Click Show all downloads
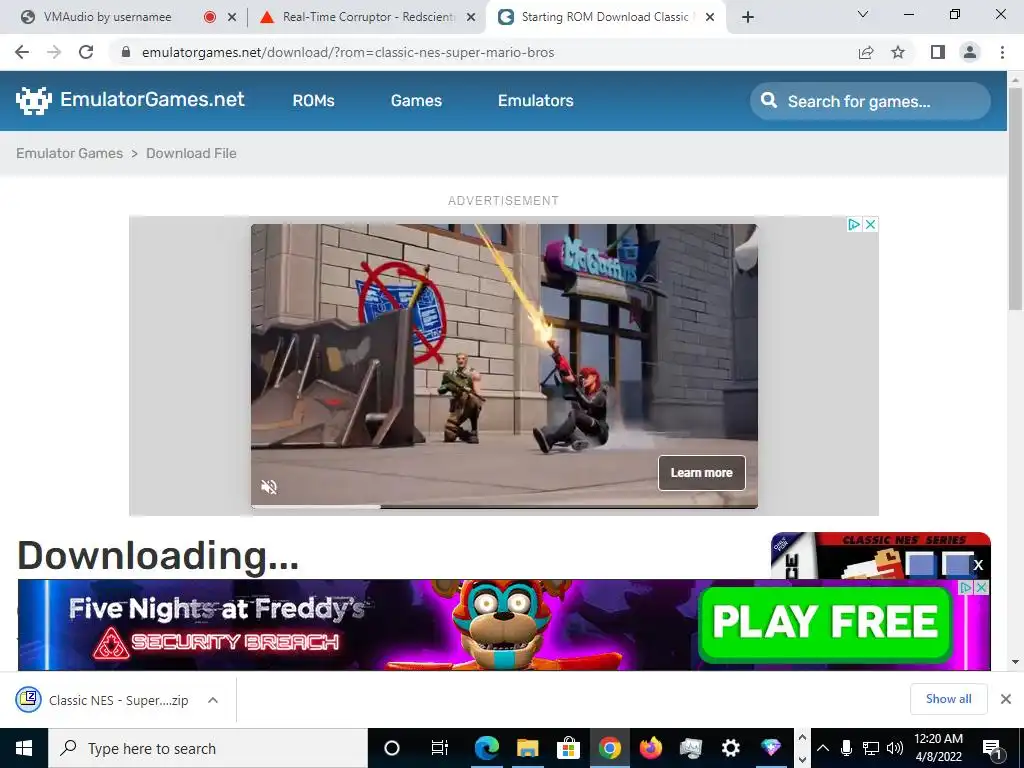Screen dimensions: 1024x768 click(948, 699)
